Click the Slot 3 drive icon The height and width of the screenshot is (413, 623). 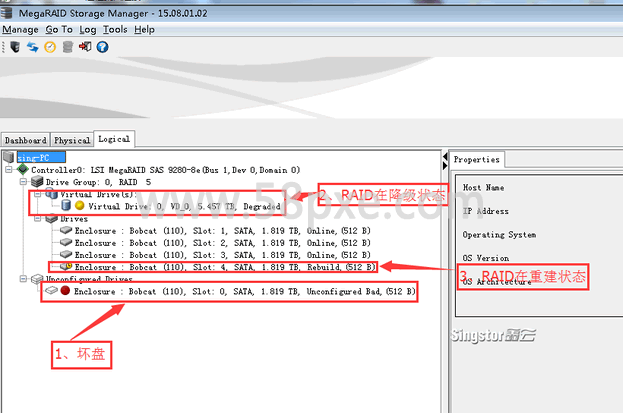tap(66, 254)
